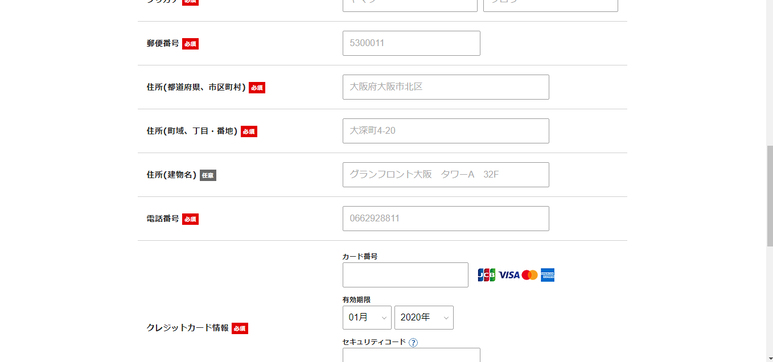Click the page vertical scrollbar thumb
Viewport: 773px width, 362px height.
(x=770, y=196)
